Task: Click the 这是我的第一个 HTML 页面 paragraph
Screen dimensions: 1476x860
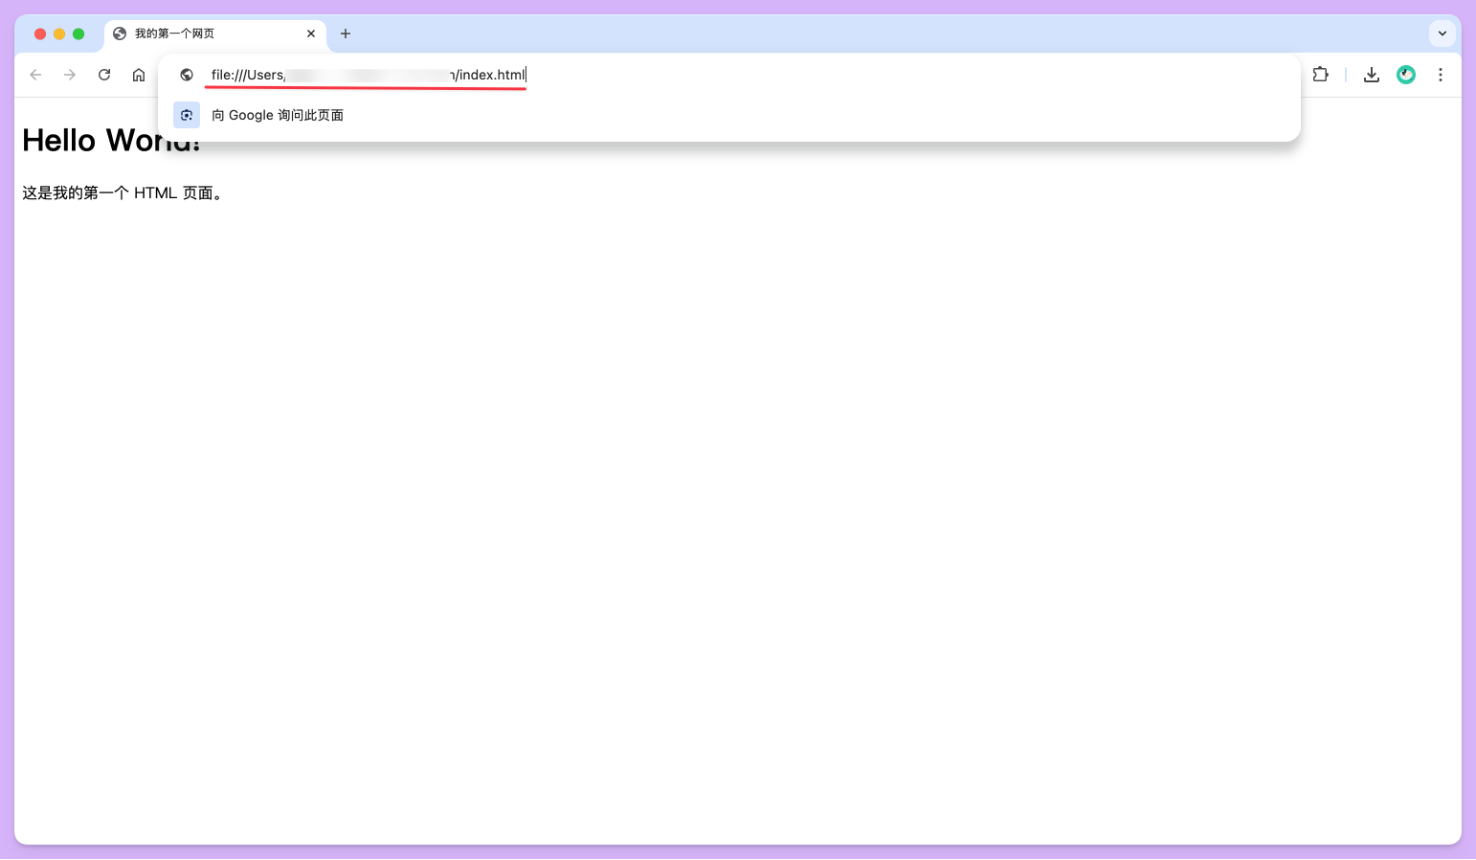Action: 122,193
